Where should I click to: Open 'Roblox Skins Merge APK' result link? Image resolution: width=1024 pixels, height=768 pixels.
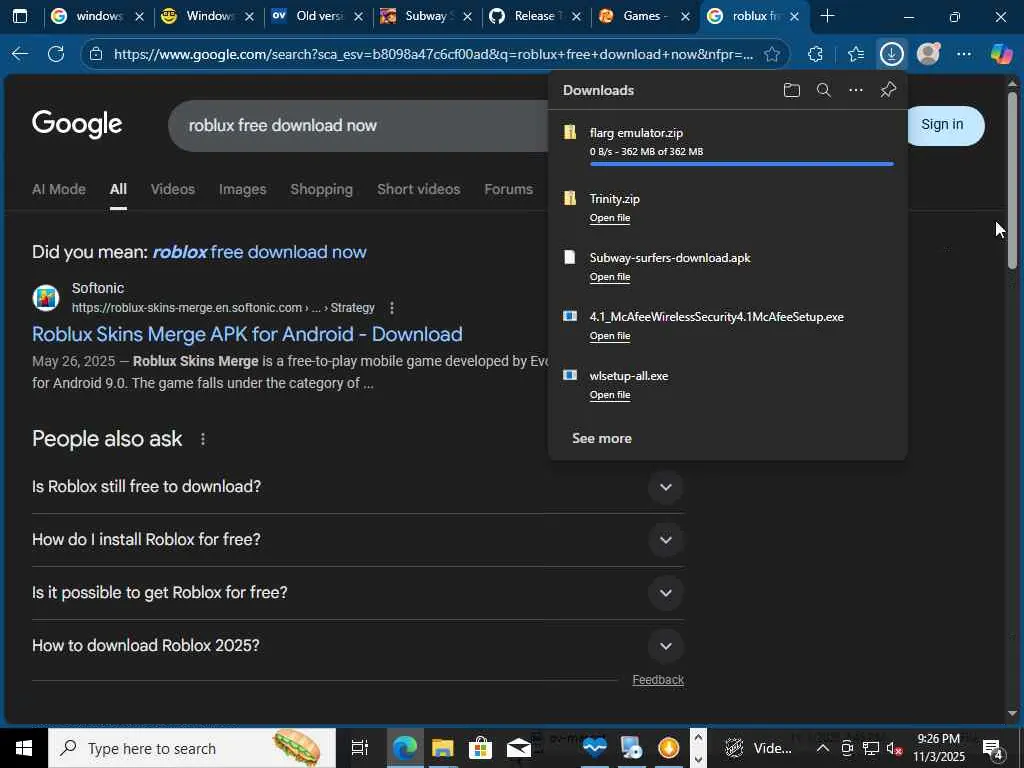point(247,334)
